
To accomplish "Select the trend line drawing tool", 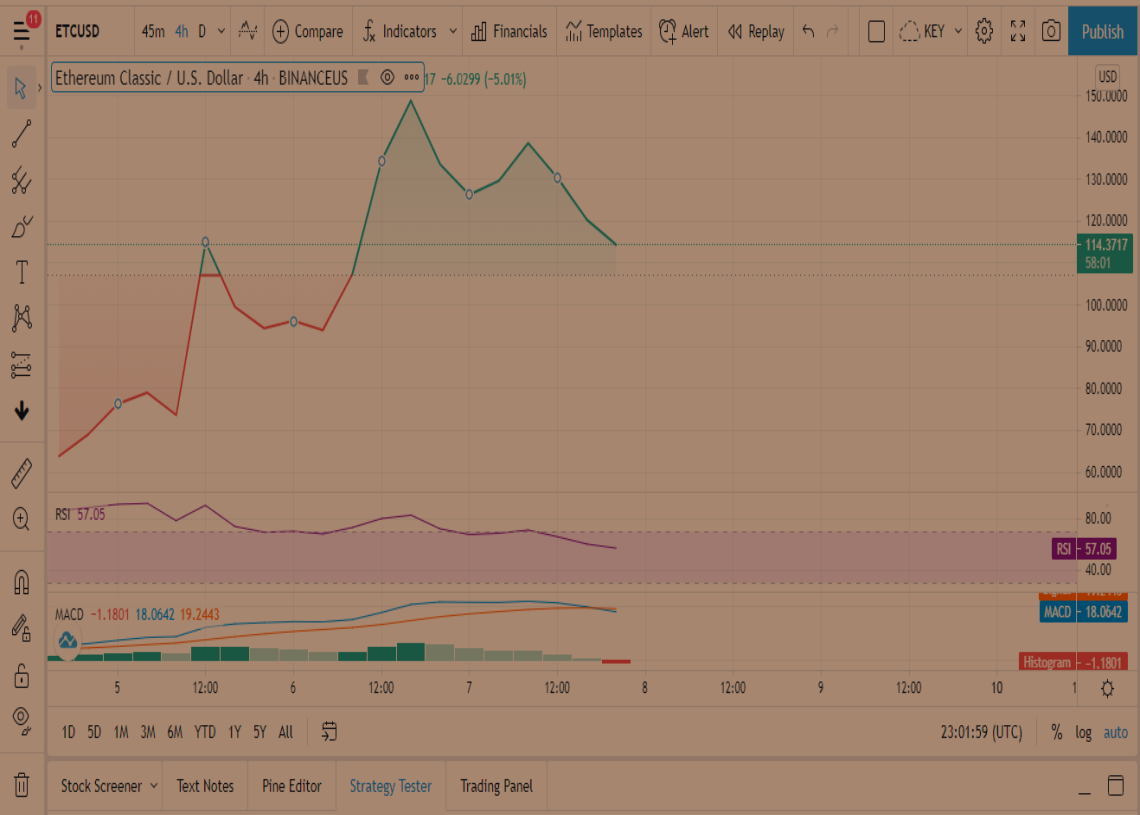I will click(x=22, y=134).
